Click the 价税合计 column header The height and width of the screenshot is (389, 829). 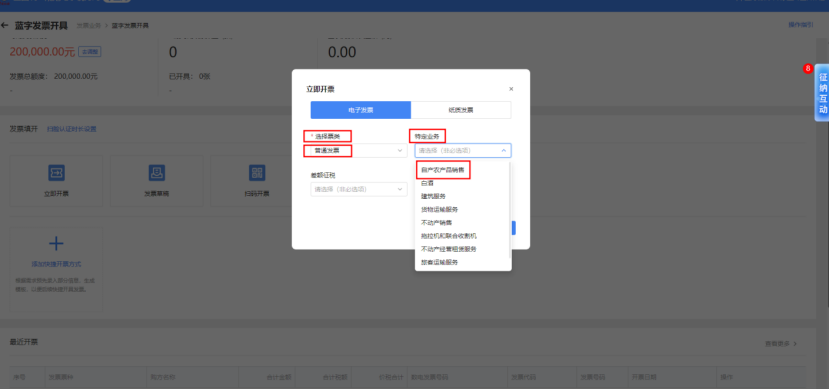coord(391,377)
